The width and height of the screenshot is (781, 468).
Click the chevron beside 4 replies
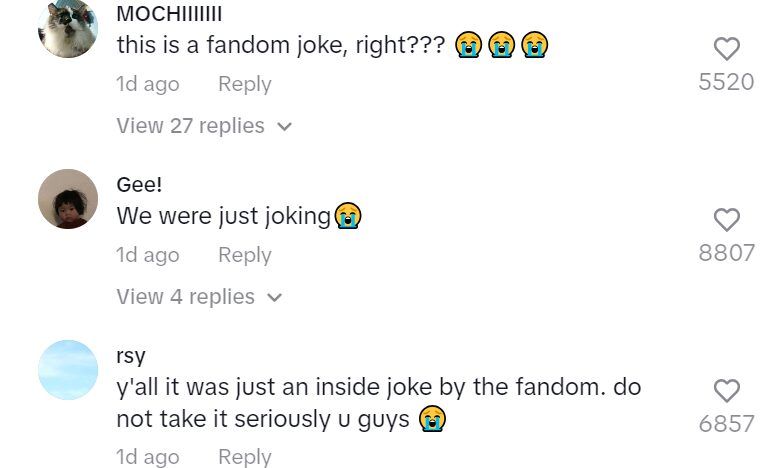tap(274, 298)
